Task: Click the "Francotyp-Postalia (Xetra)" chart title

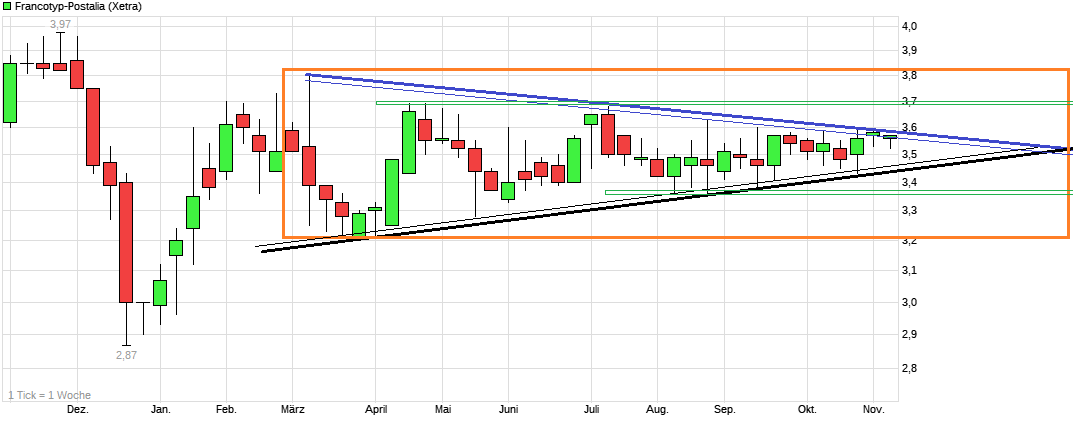Action: (77, 6)
